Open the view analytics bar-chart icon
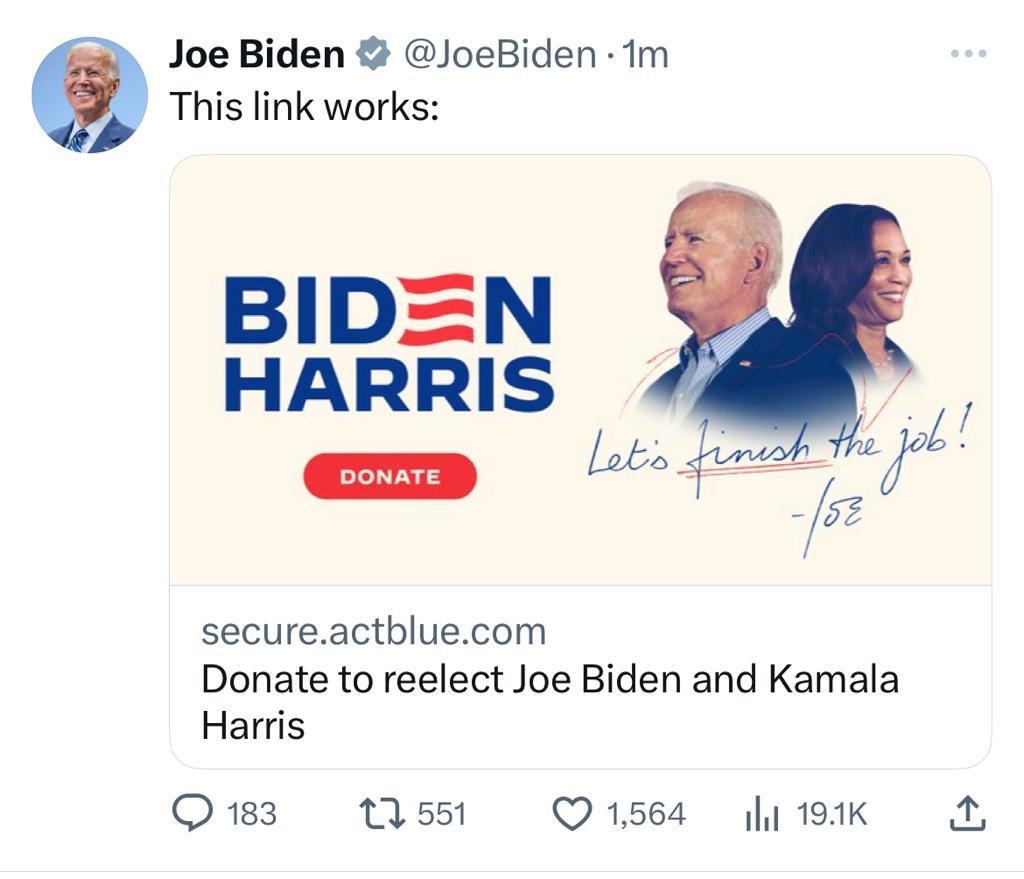The height and width of the screenshot is (879, 1024). pyautogui.click(x=761, y=816)
